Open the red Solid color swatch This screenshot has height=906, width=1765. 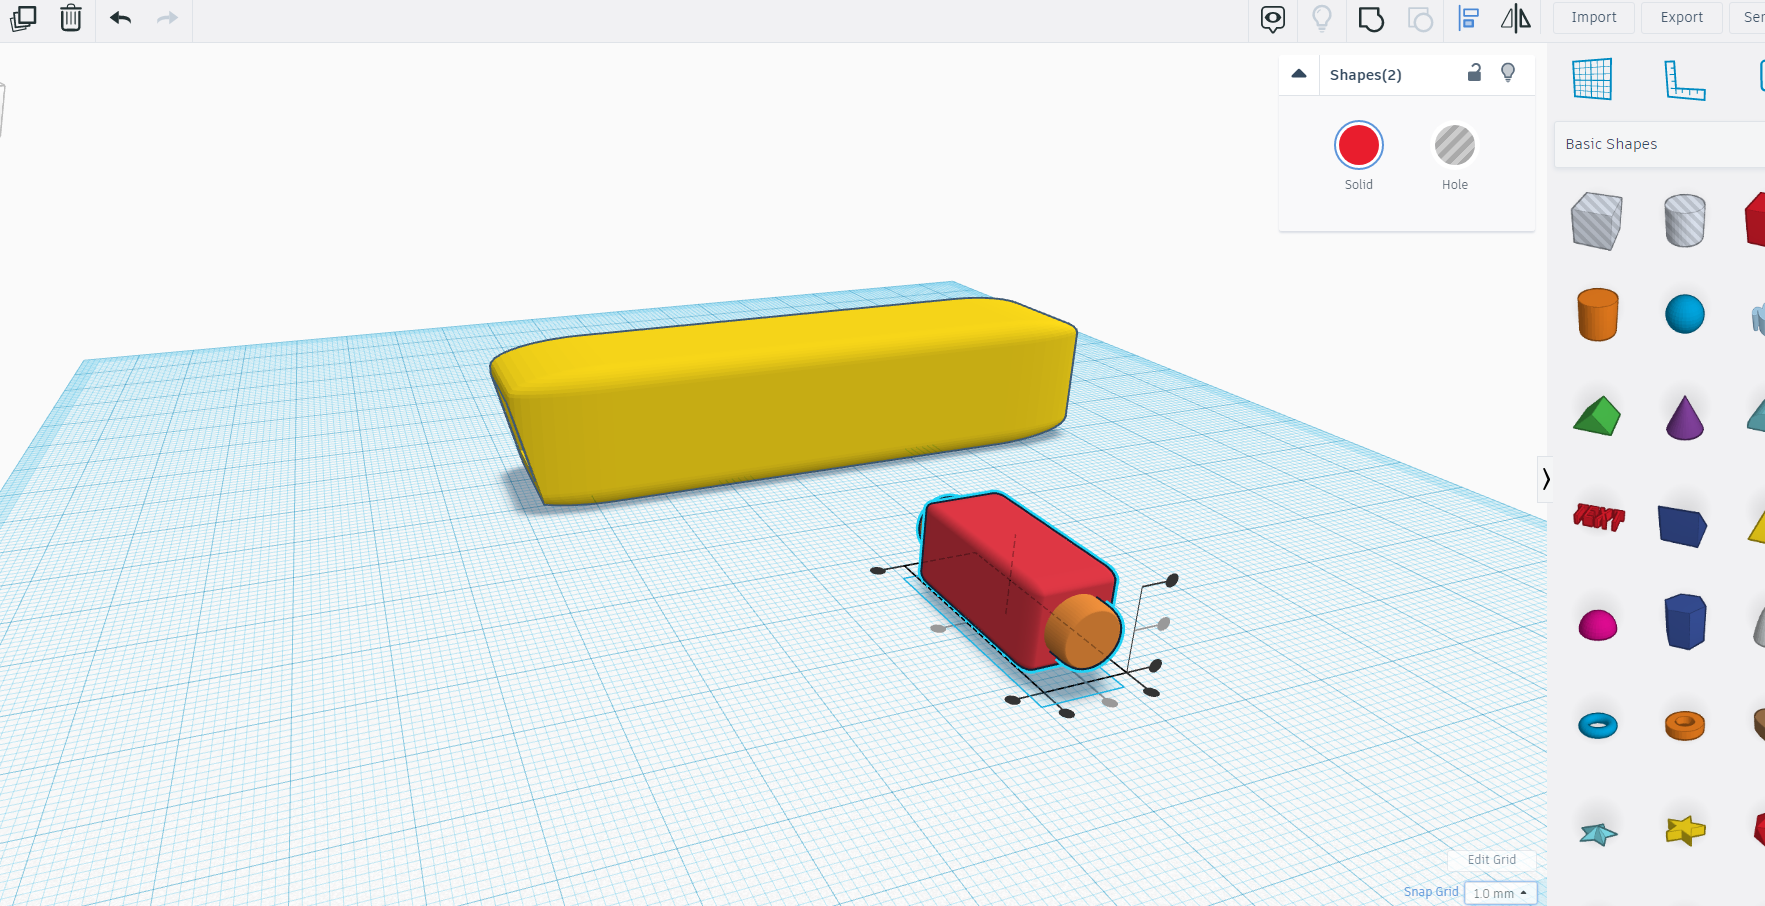pyautogui.click(x=1359, y=146)
